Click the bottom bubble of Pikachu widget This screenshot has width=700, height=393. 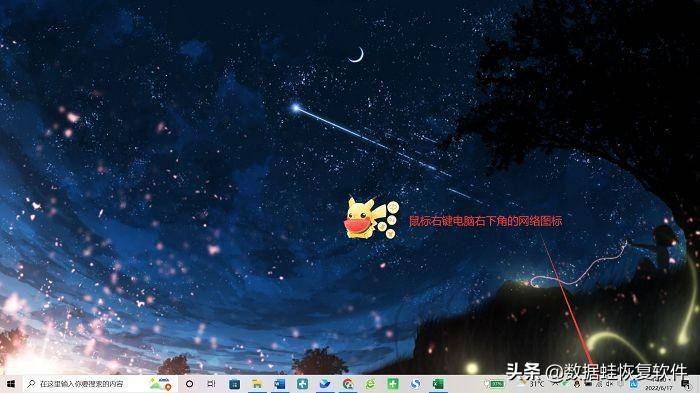[x=391, y=234]
